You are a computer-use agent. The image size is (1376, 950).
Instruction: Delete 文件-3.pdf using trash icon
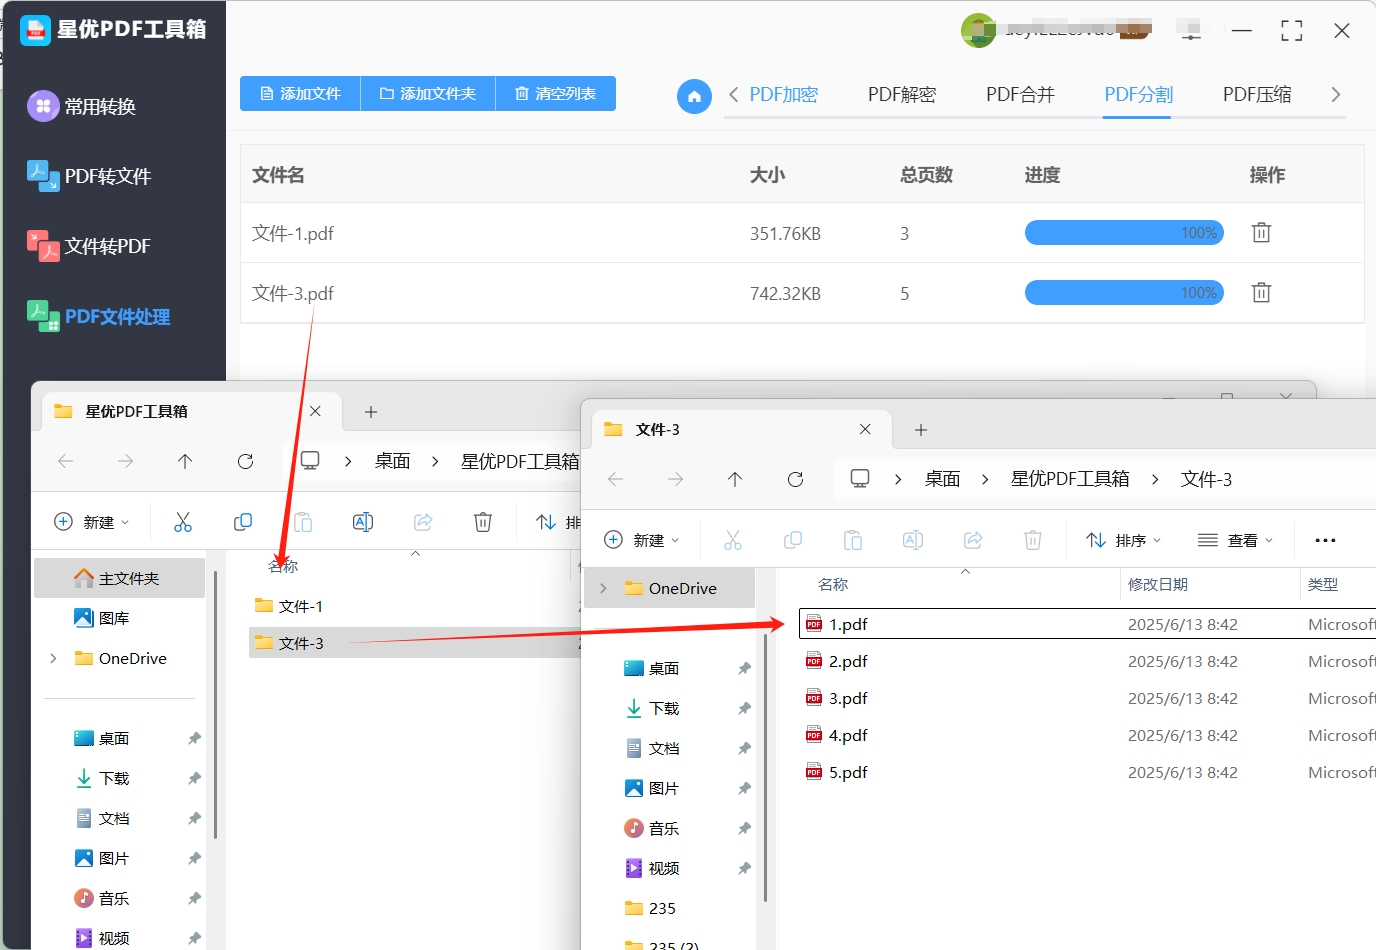point(1261,293)
